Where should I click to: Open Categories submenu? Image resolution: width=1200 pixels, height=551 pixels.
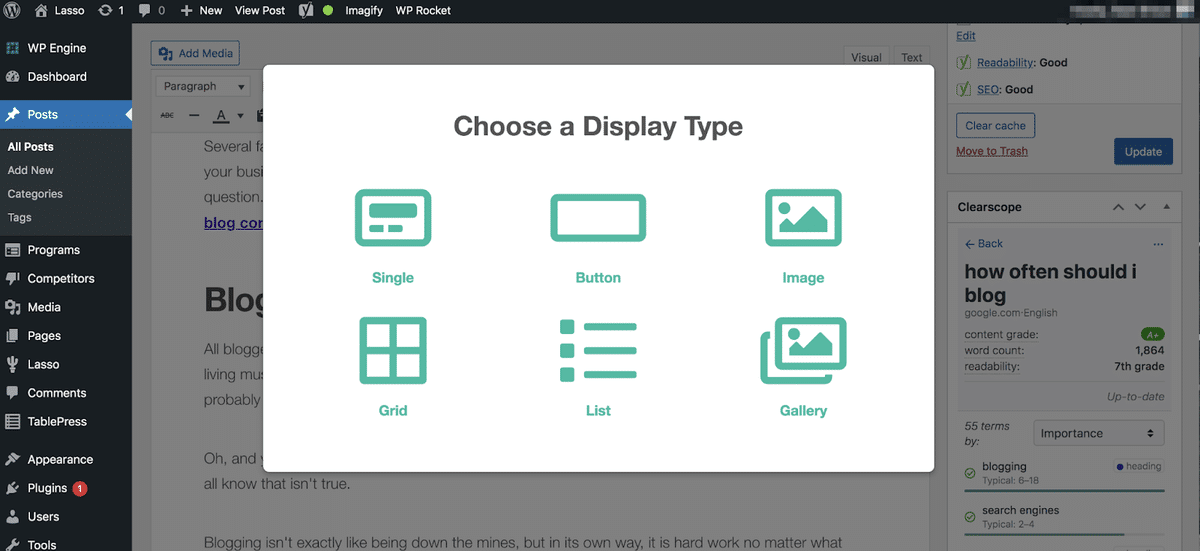click(x=35, y=194)
